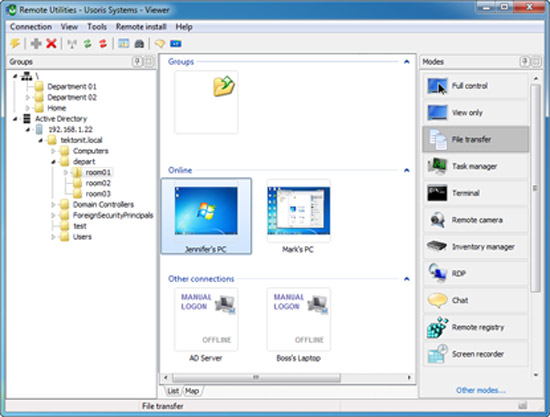Select Mark's PC thumbnail
This screenshot has height=417, width=550.
click(299, 216)
